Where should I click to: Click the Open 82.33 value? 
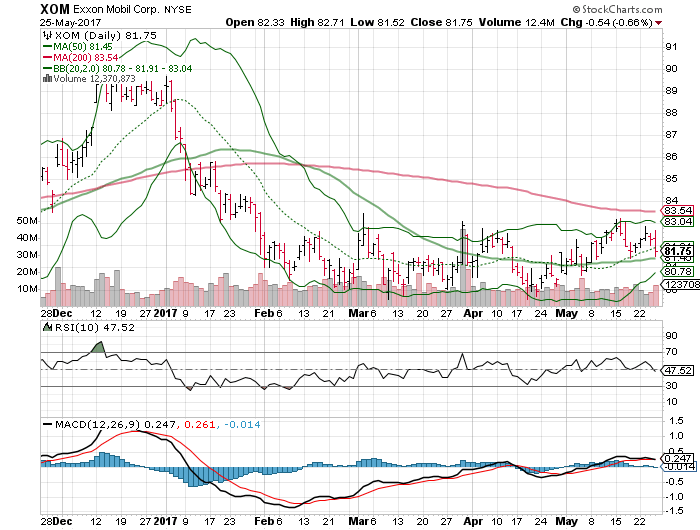tap(254, 22)
